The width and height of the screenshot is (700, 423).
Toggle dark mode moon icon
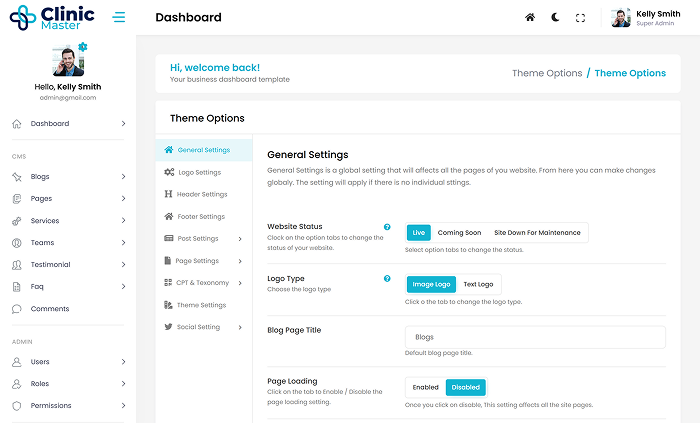pos(555,18)
